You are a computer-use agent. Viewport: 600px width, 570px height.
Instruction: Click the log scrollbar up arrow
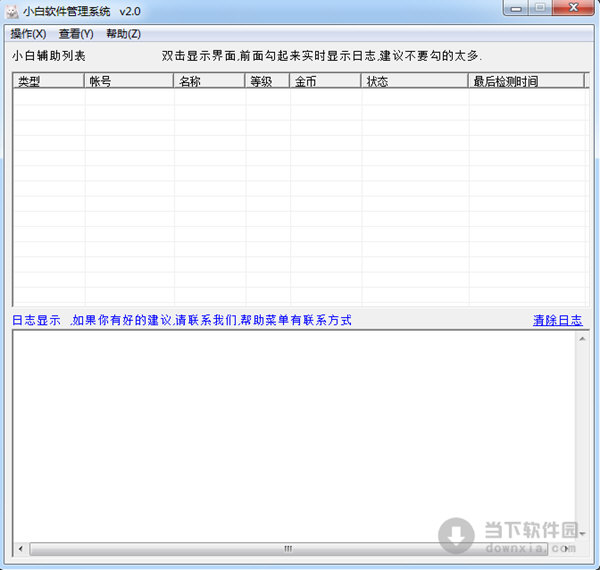click(x=582, y=339)
